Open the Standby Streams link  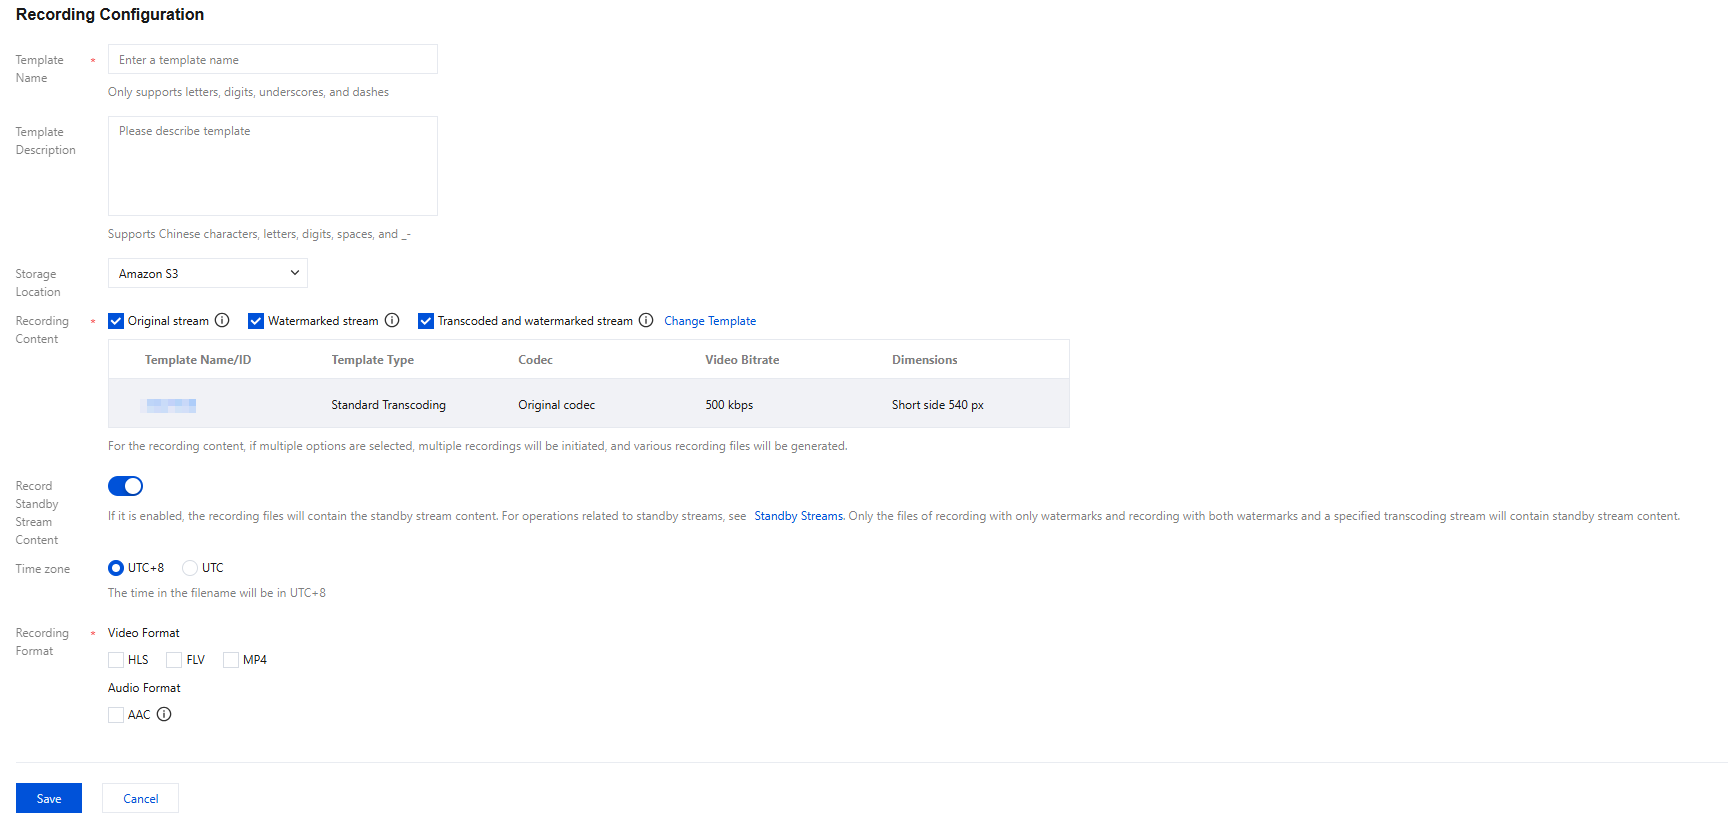point(799,516)
